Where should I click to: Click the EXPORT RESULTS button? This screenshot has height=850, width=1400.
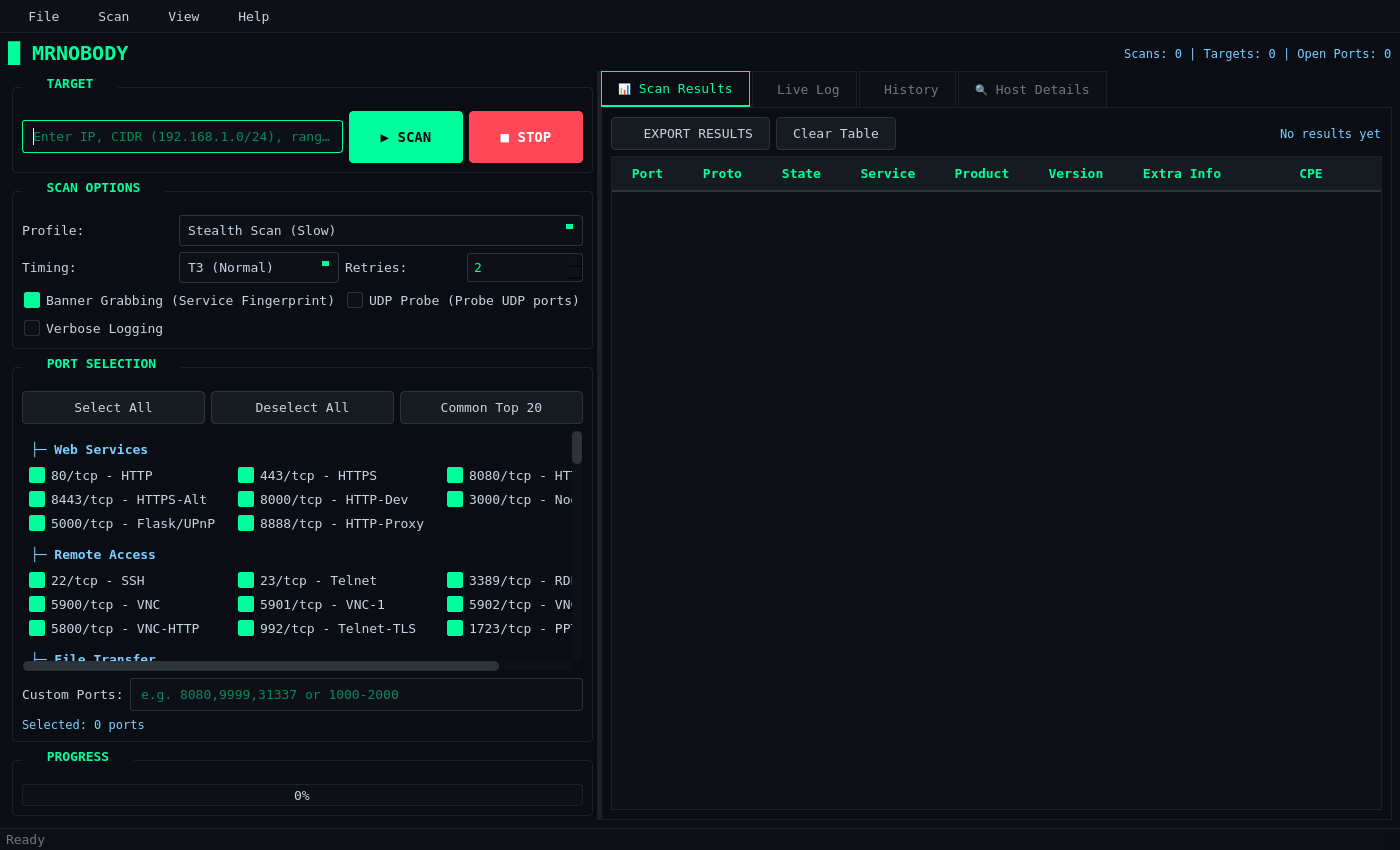(690, 133)
